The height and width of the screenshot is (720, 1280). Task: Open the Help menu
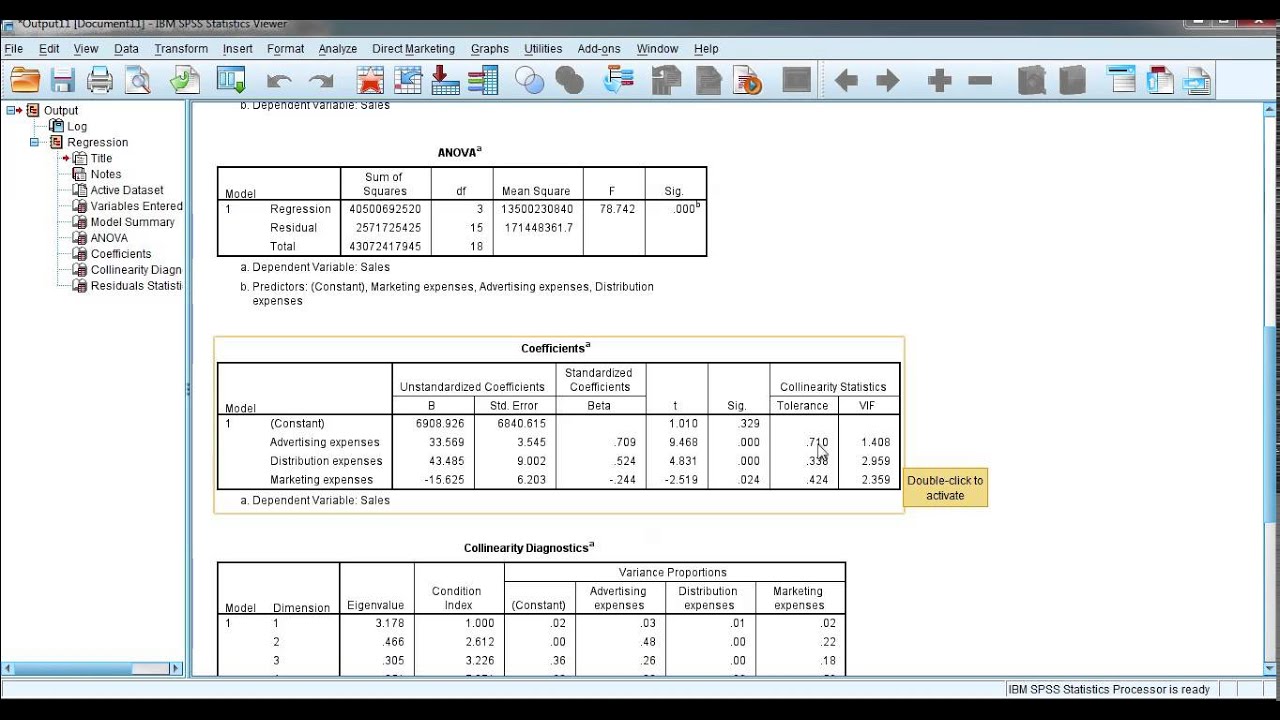706,48
